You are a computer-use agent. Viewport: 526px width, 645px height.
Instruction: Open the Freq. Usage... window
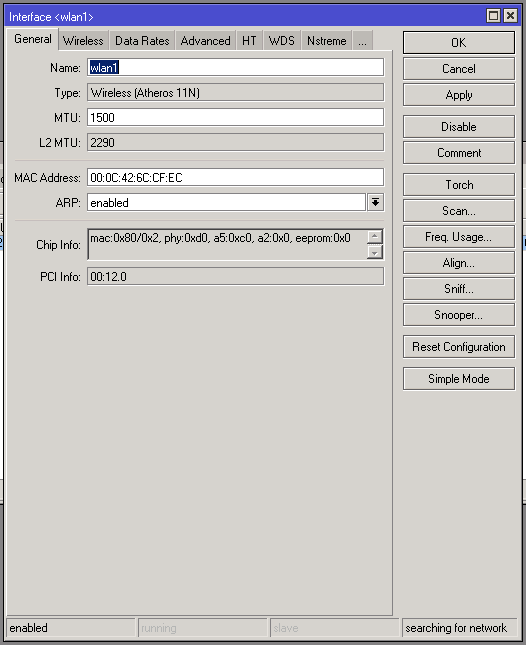pos(459,237)
